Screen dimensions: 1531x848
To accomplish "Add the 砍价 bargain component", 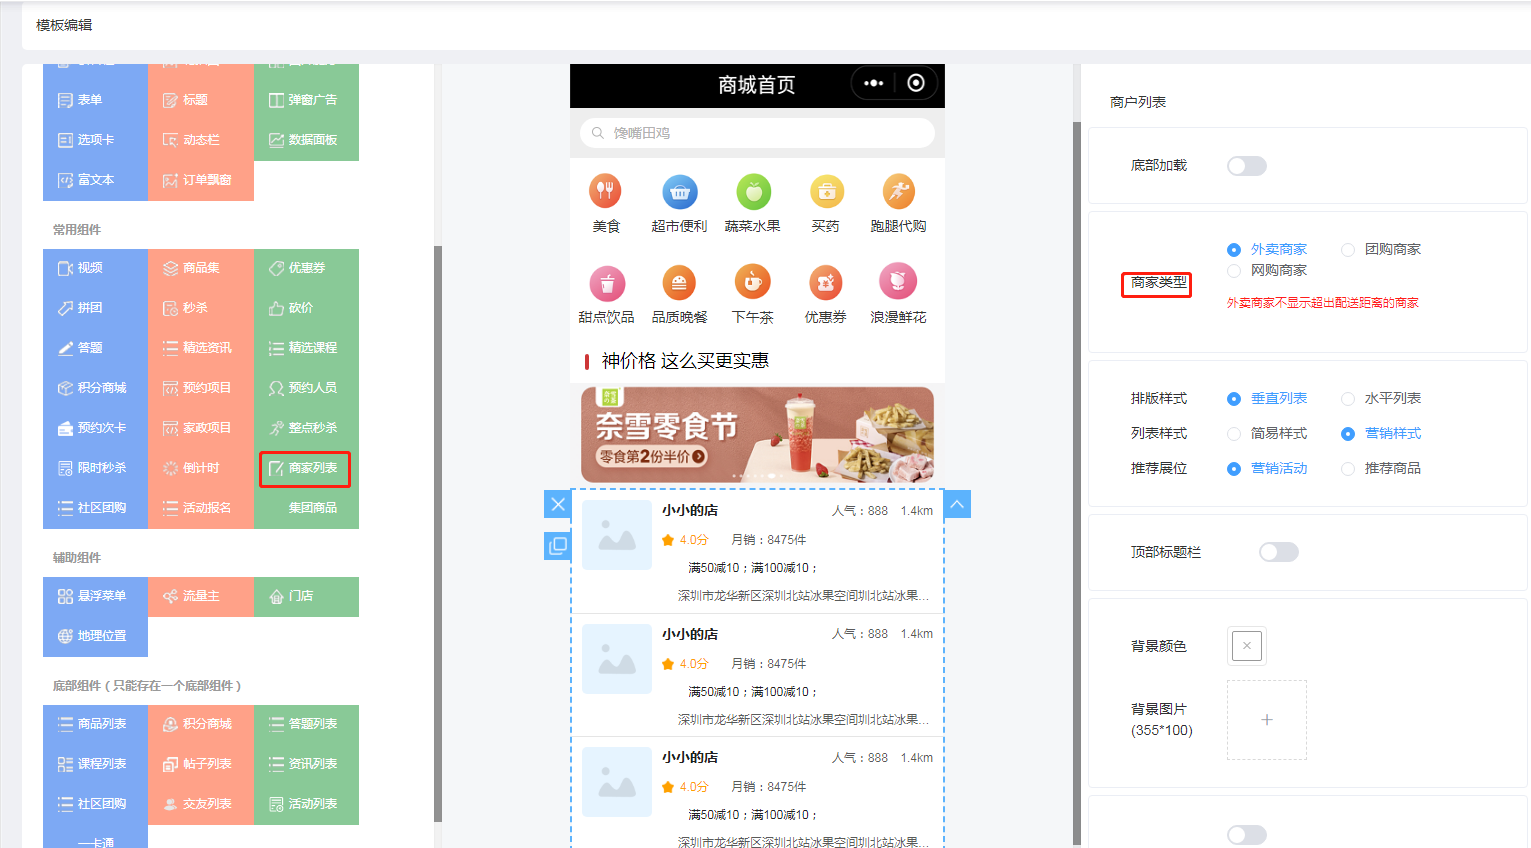I will tap(306, 308).
